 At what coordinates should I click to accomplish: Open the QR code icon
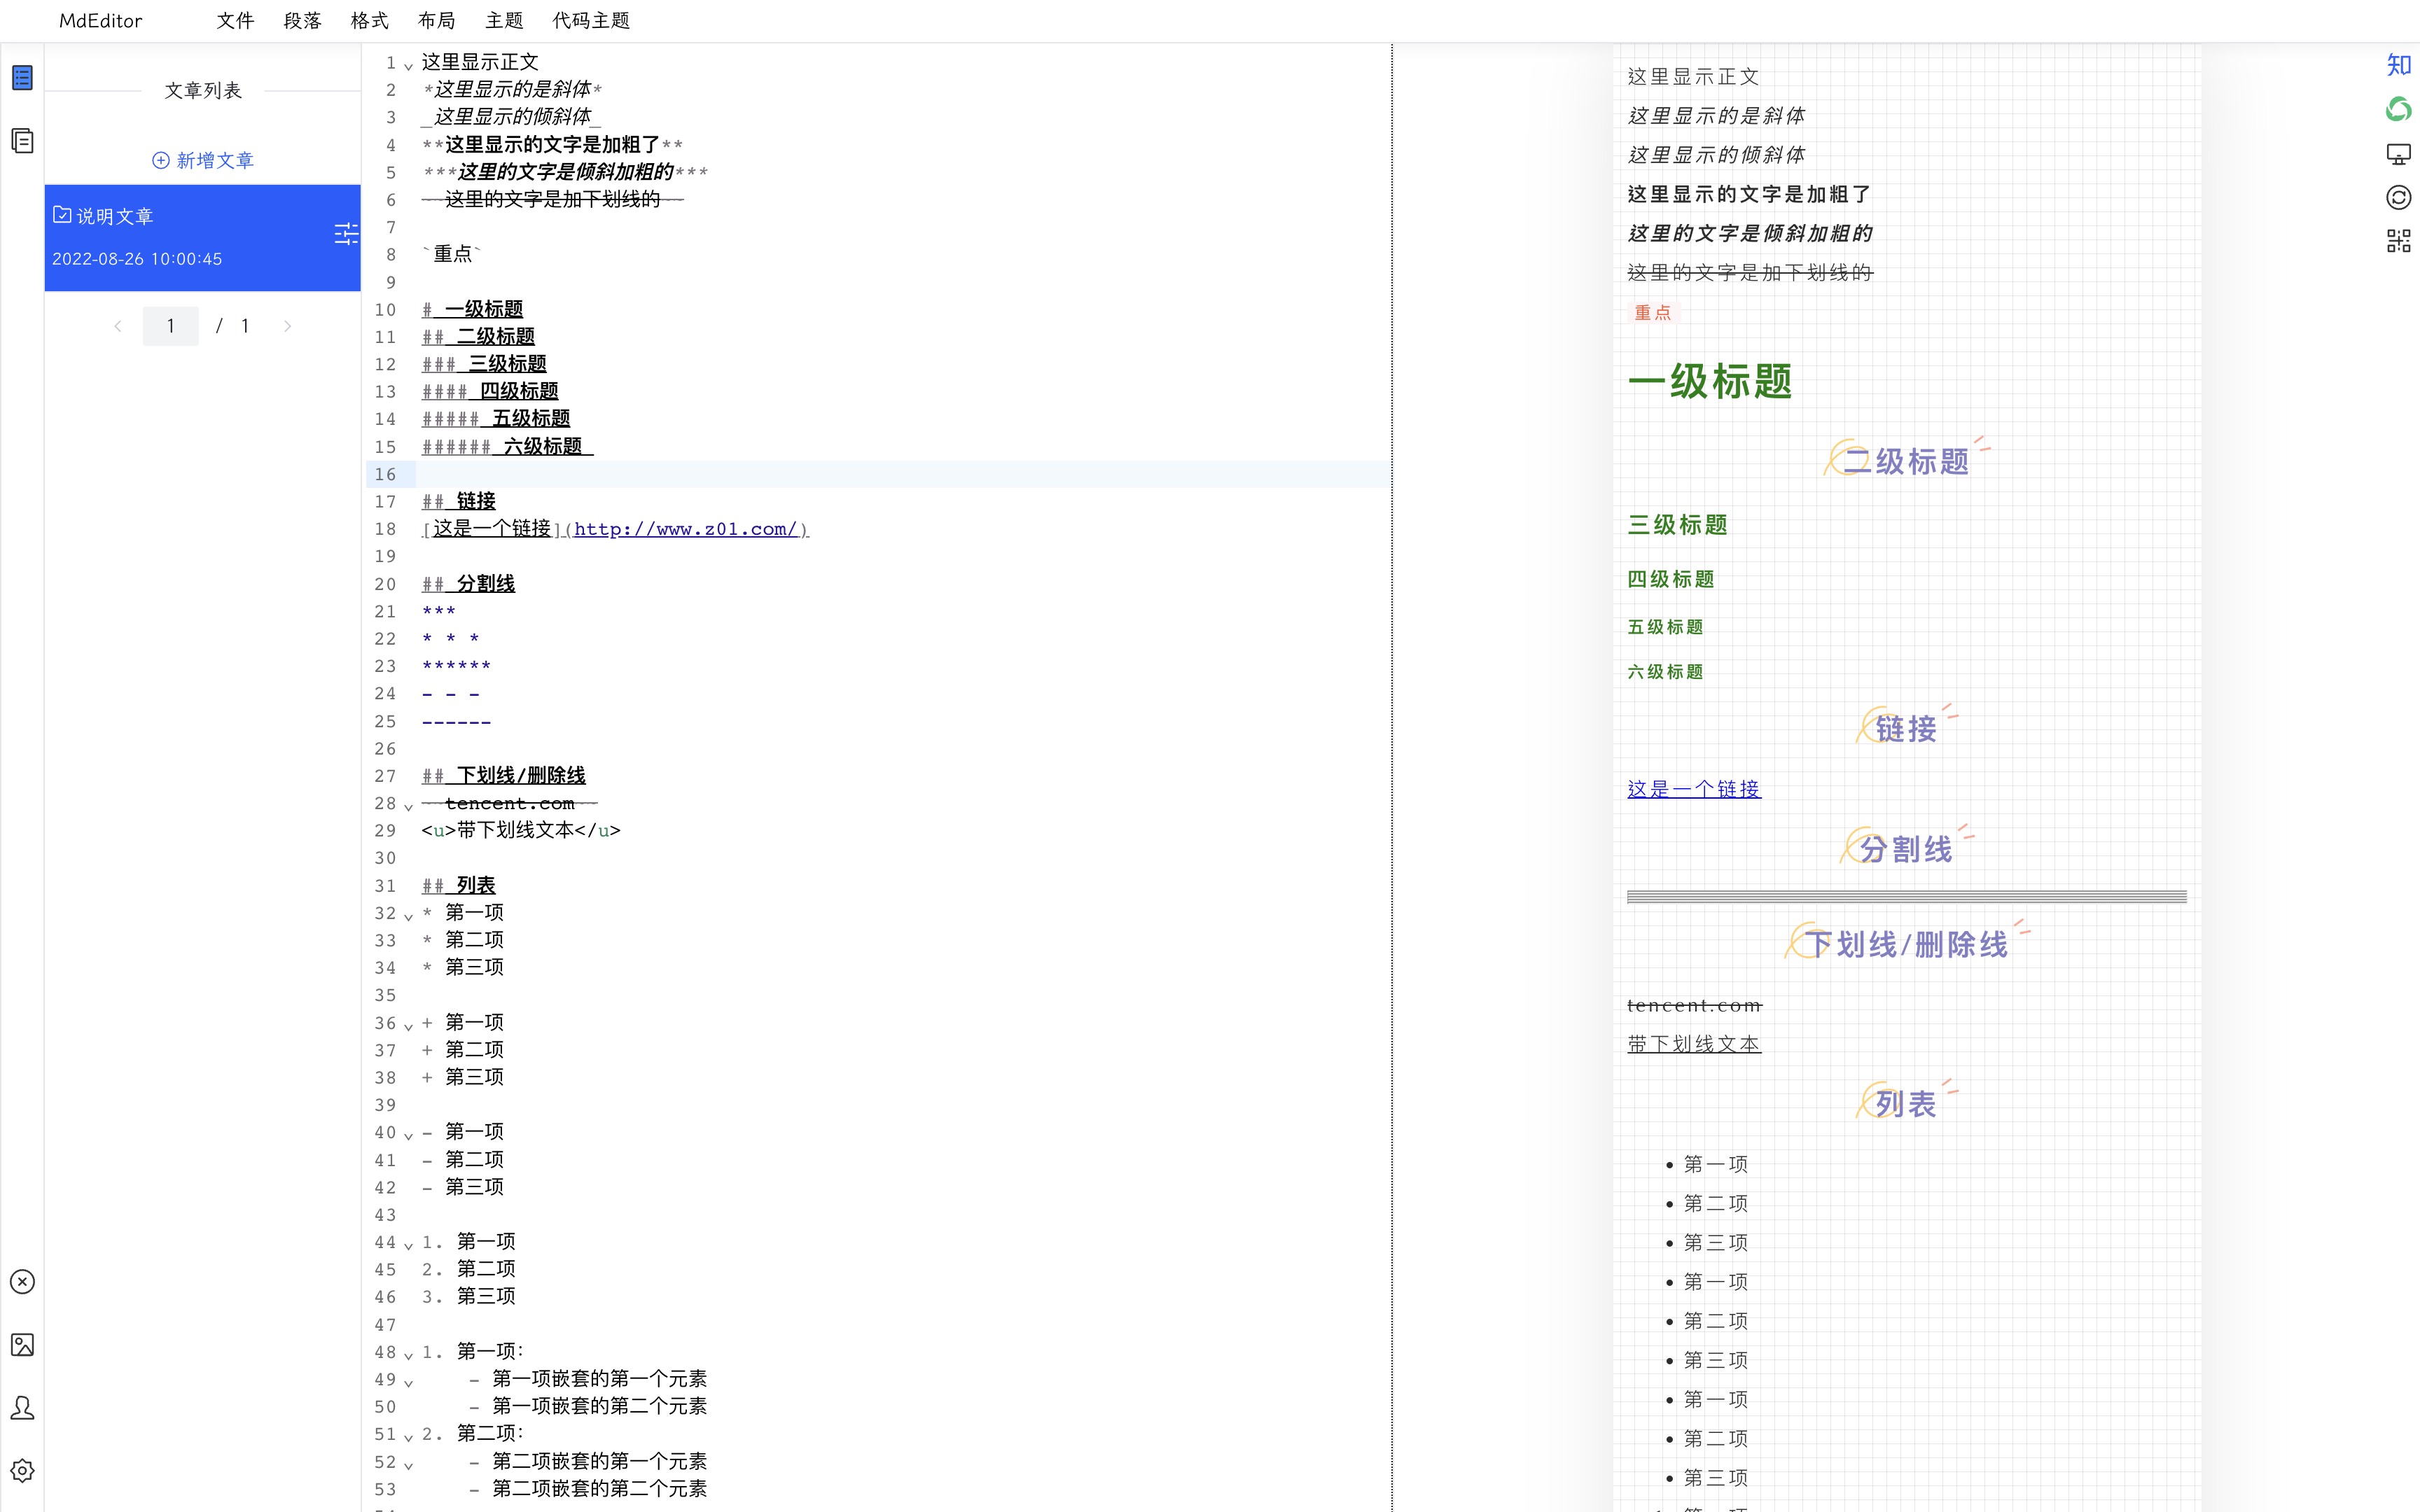pos(2398,241)
